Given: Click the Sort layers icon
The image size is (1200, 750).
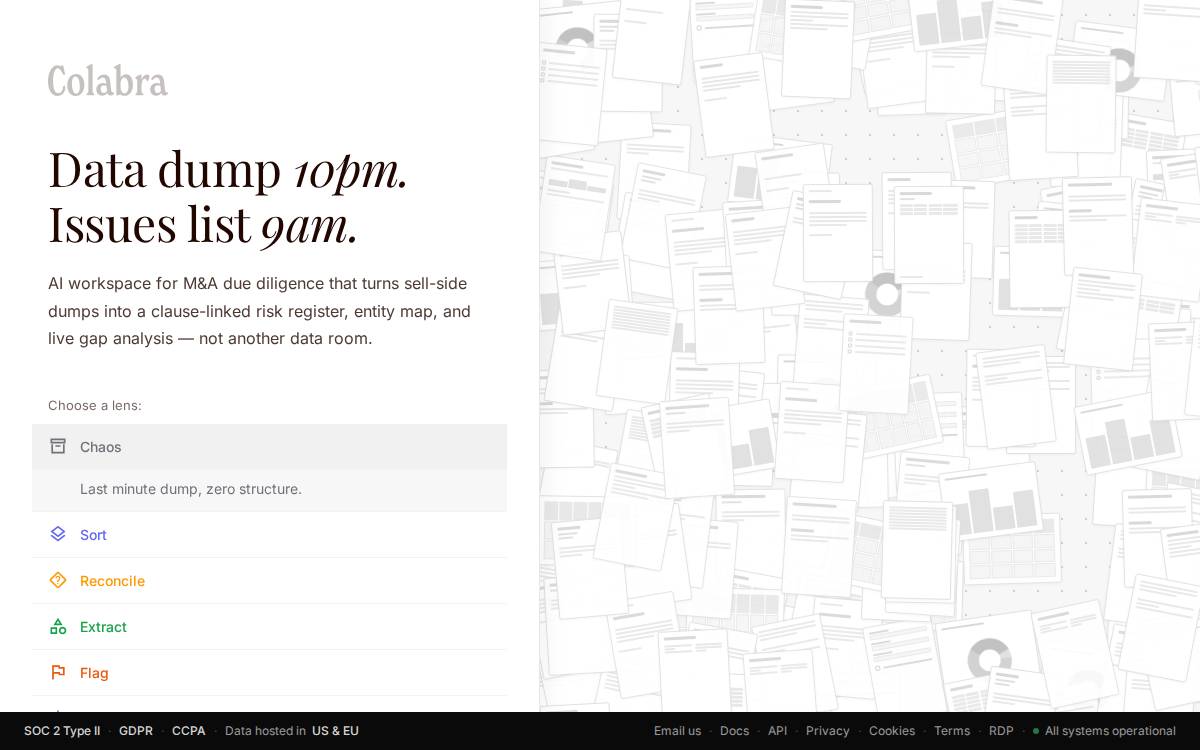Looking at the screenshot, I should click(58, 534).
